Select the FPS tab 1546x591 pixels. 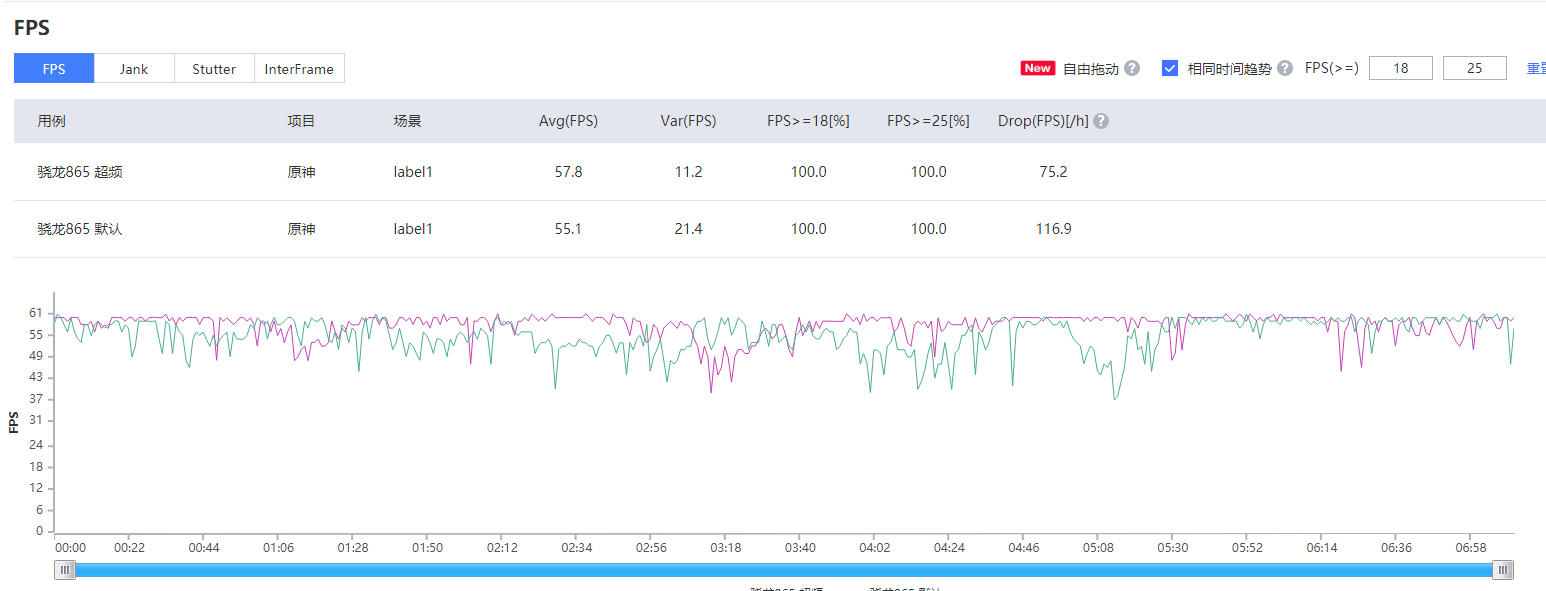pos(54,69)
